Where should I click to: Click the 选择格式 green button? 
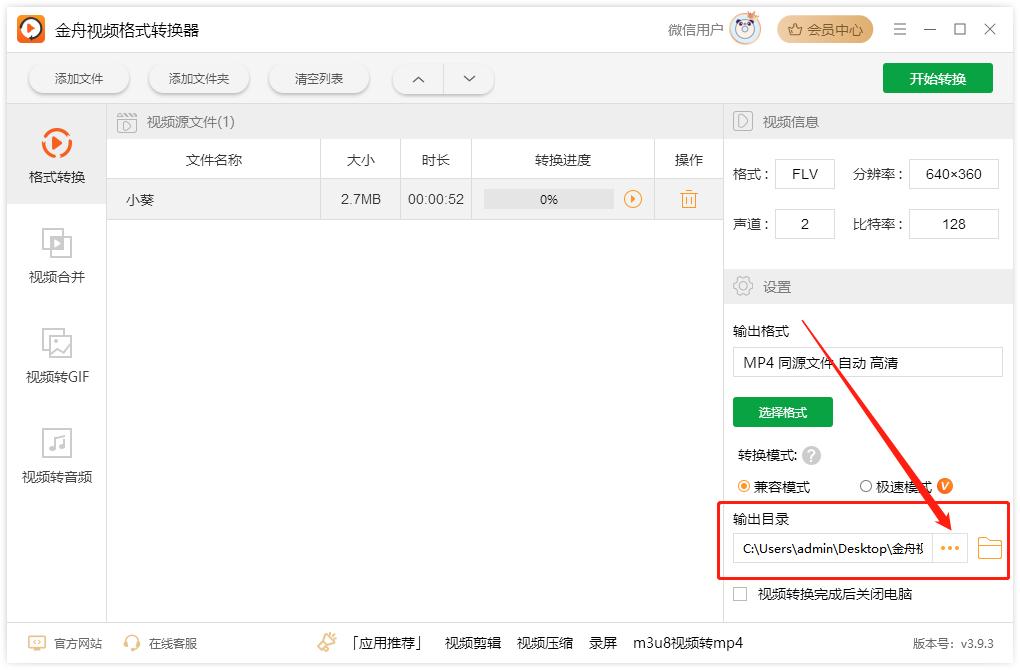[x=783, y=411]
